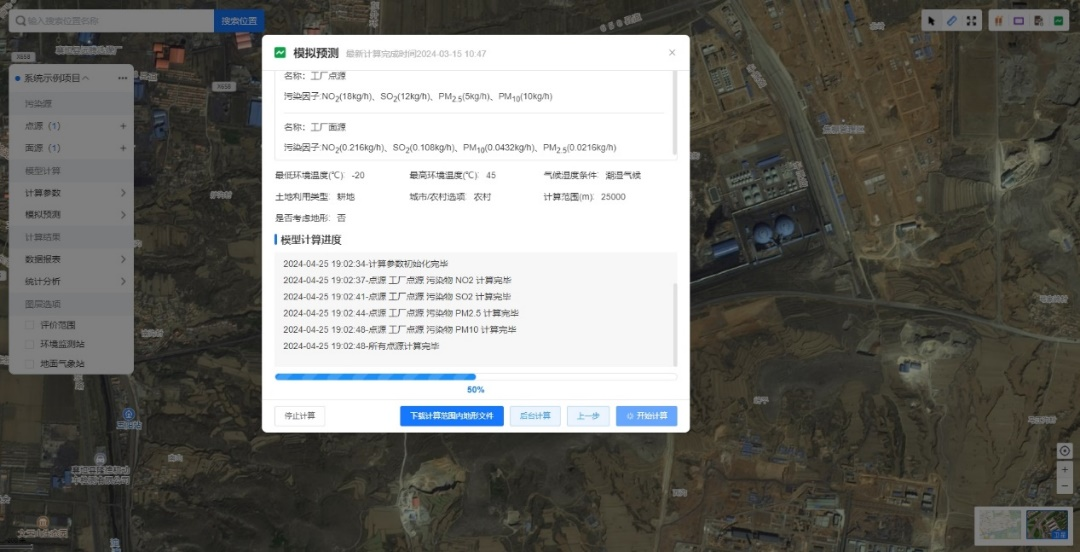Click the blue ruler measure tool
This screenshot has height=552, width=1080.
click(951, 20)
